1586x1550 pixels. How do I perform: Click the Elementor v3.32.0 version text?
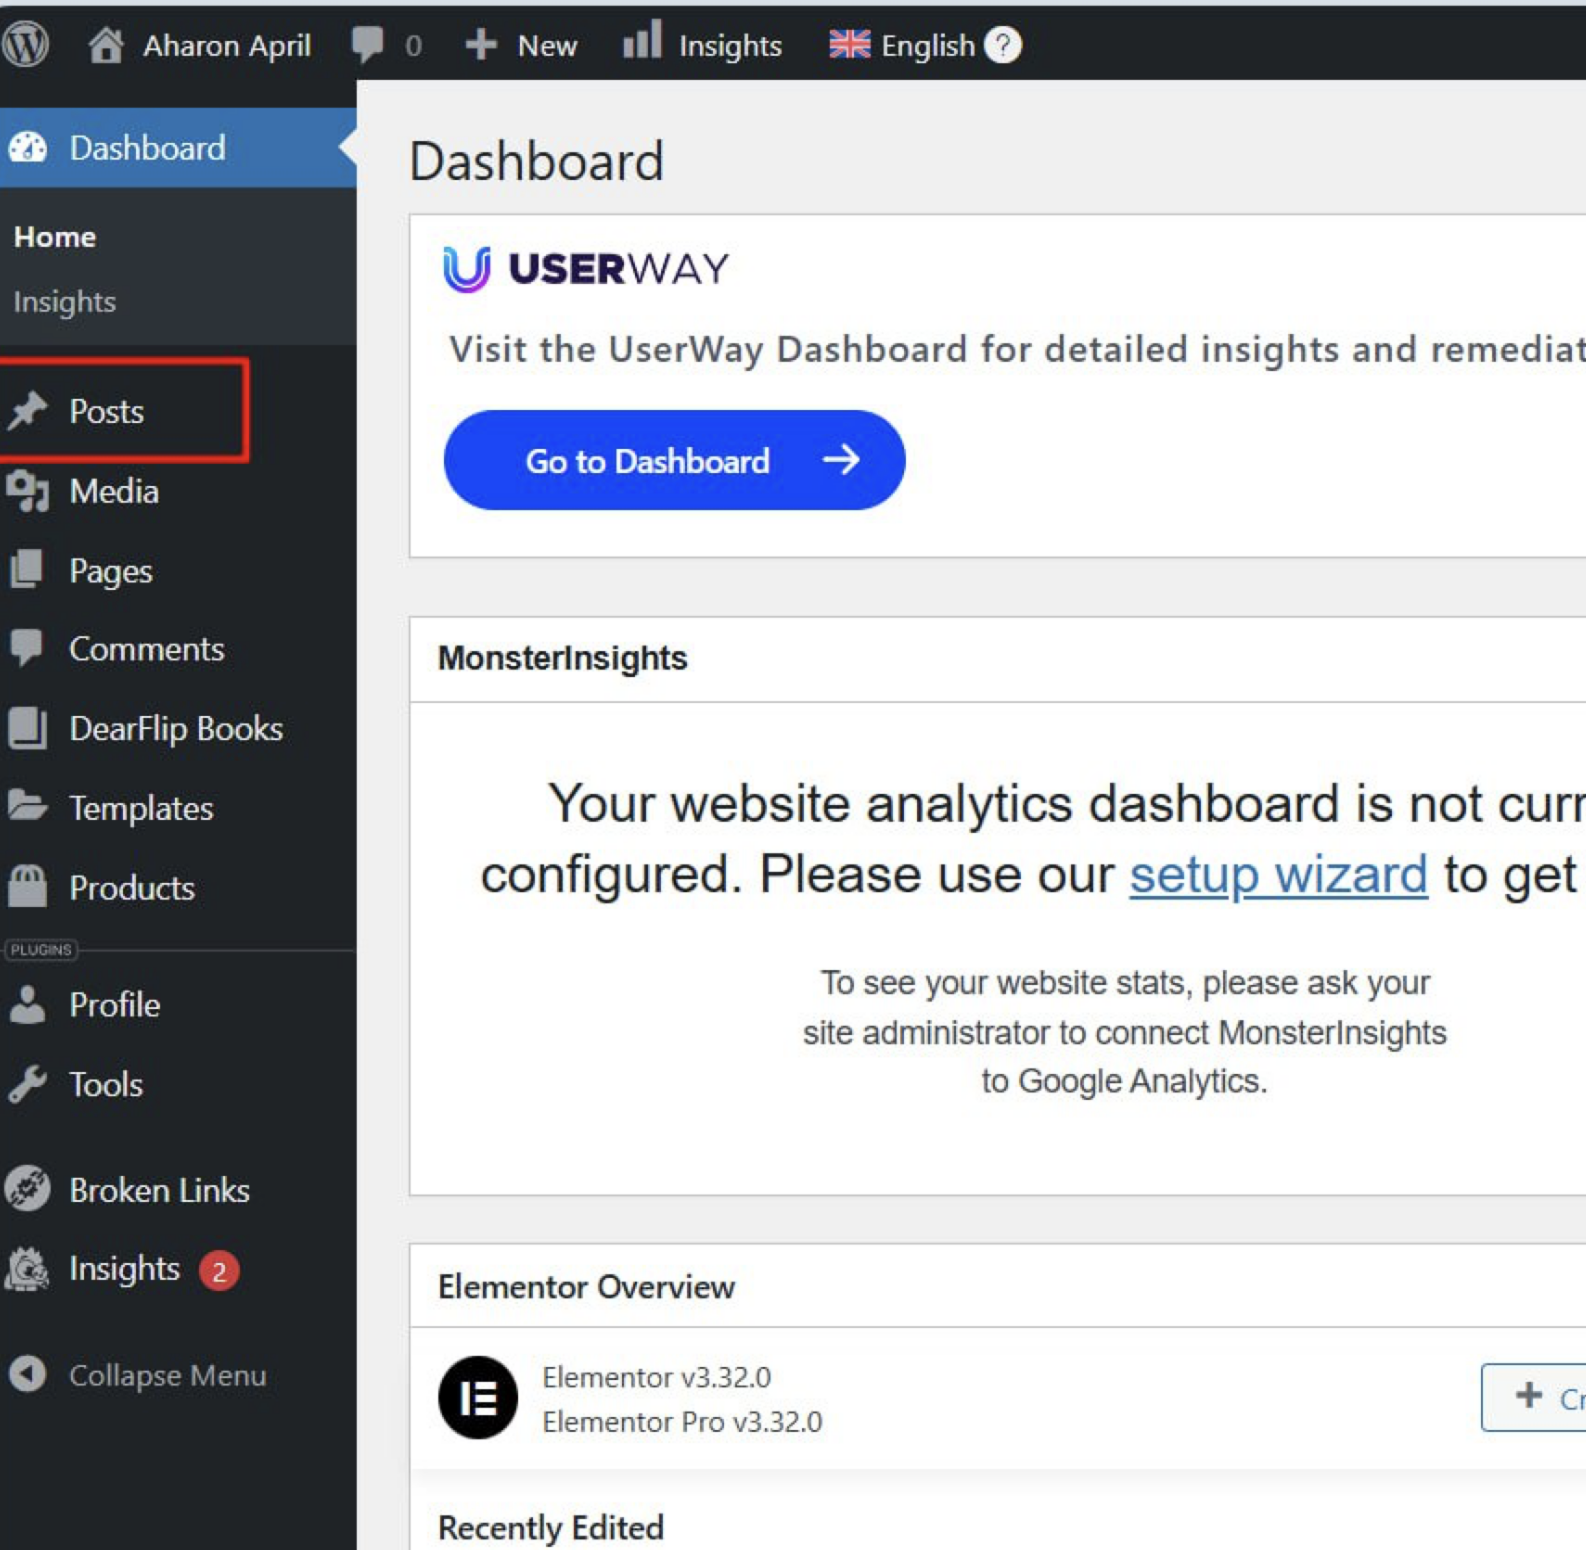657,1377
